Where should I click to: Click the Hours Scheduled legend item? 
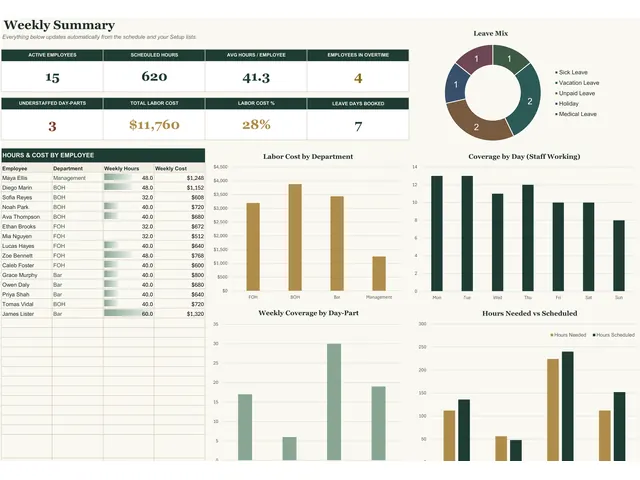[613, 335]
